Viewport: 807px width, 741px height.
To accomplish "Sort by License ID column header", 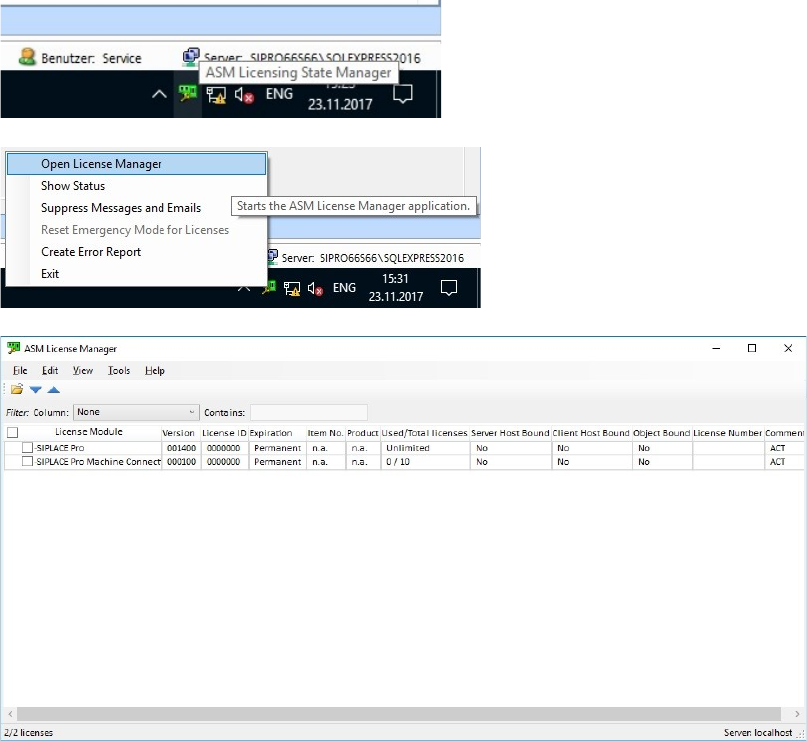I will 224,433.
